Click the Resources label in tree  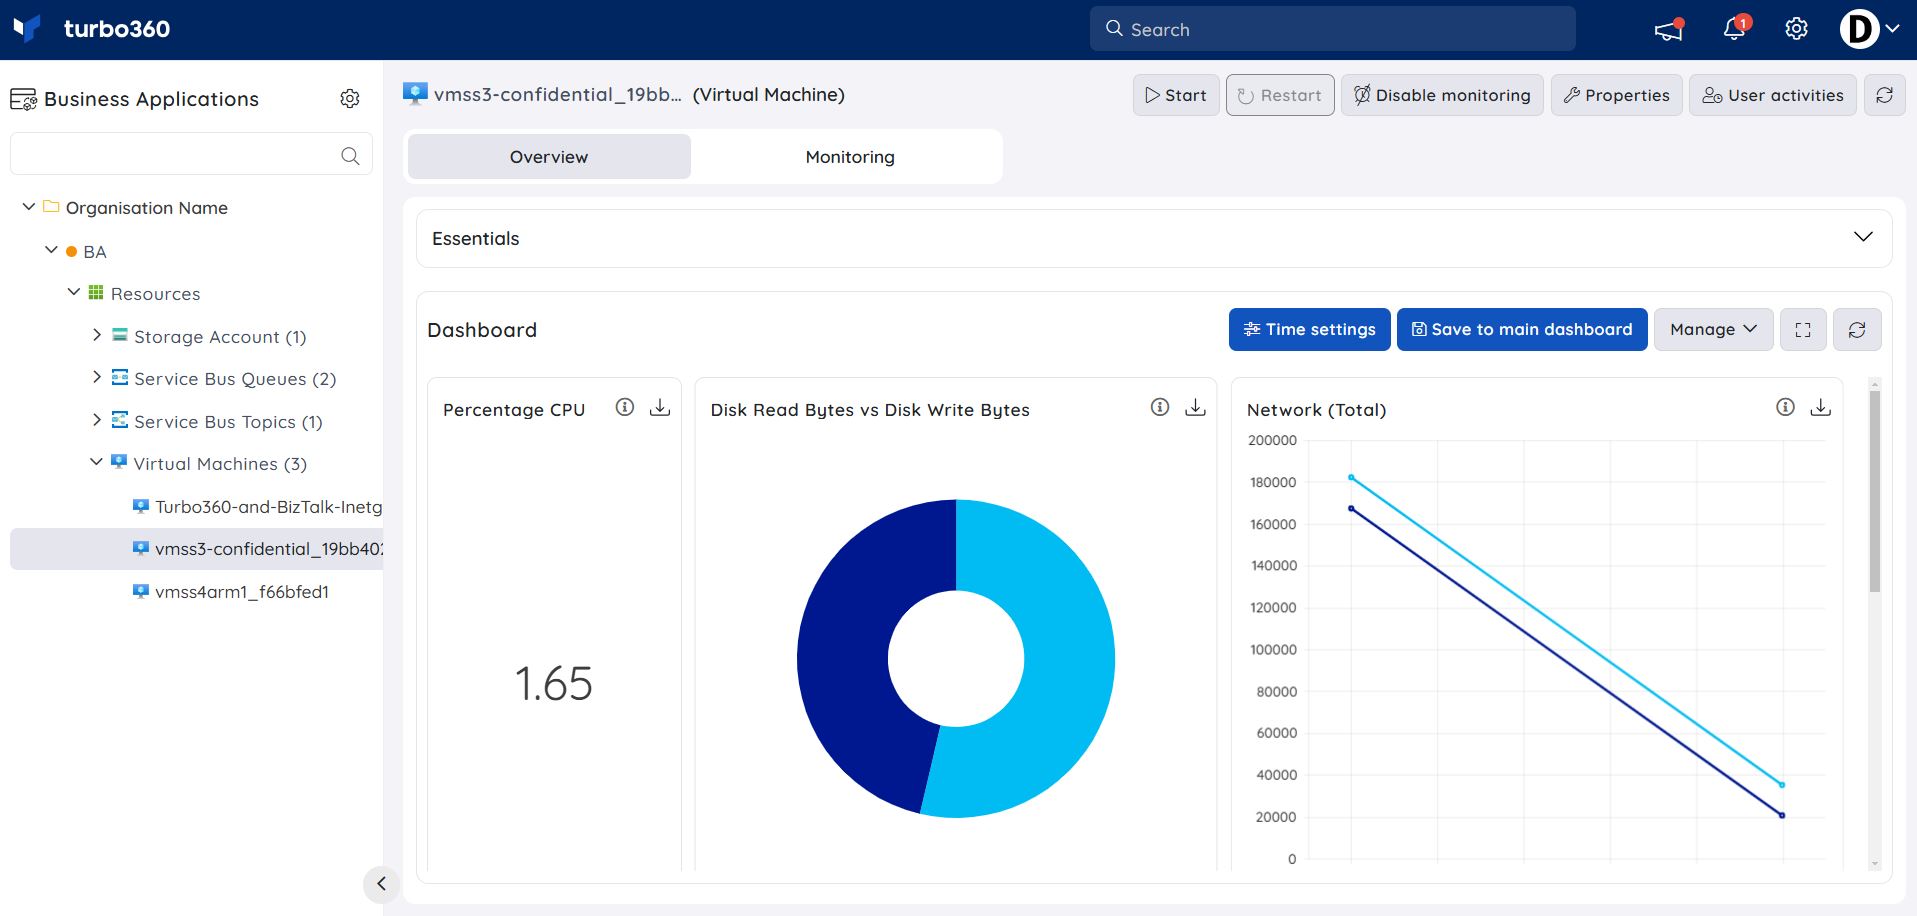pyautogui.click(x=155, y=294)
